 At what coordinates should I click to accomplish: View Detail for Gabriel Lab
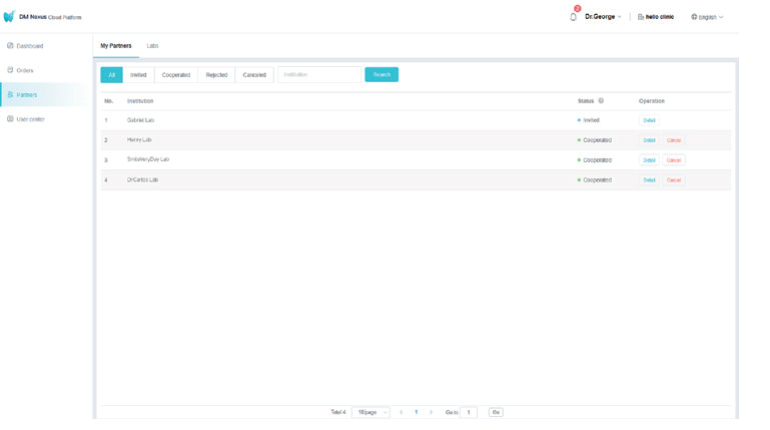coord(649,120)
